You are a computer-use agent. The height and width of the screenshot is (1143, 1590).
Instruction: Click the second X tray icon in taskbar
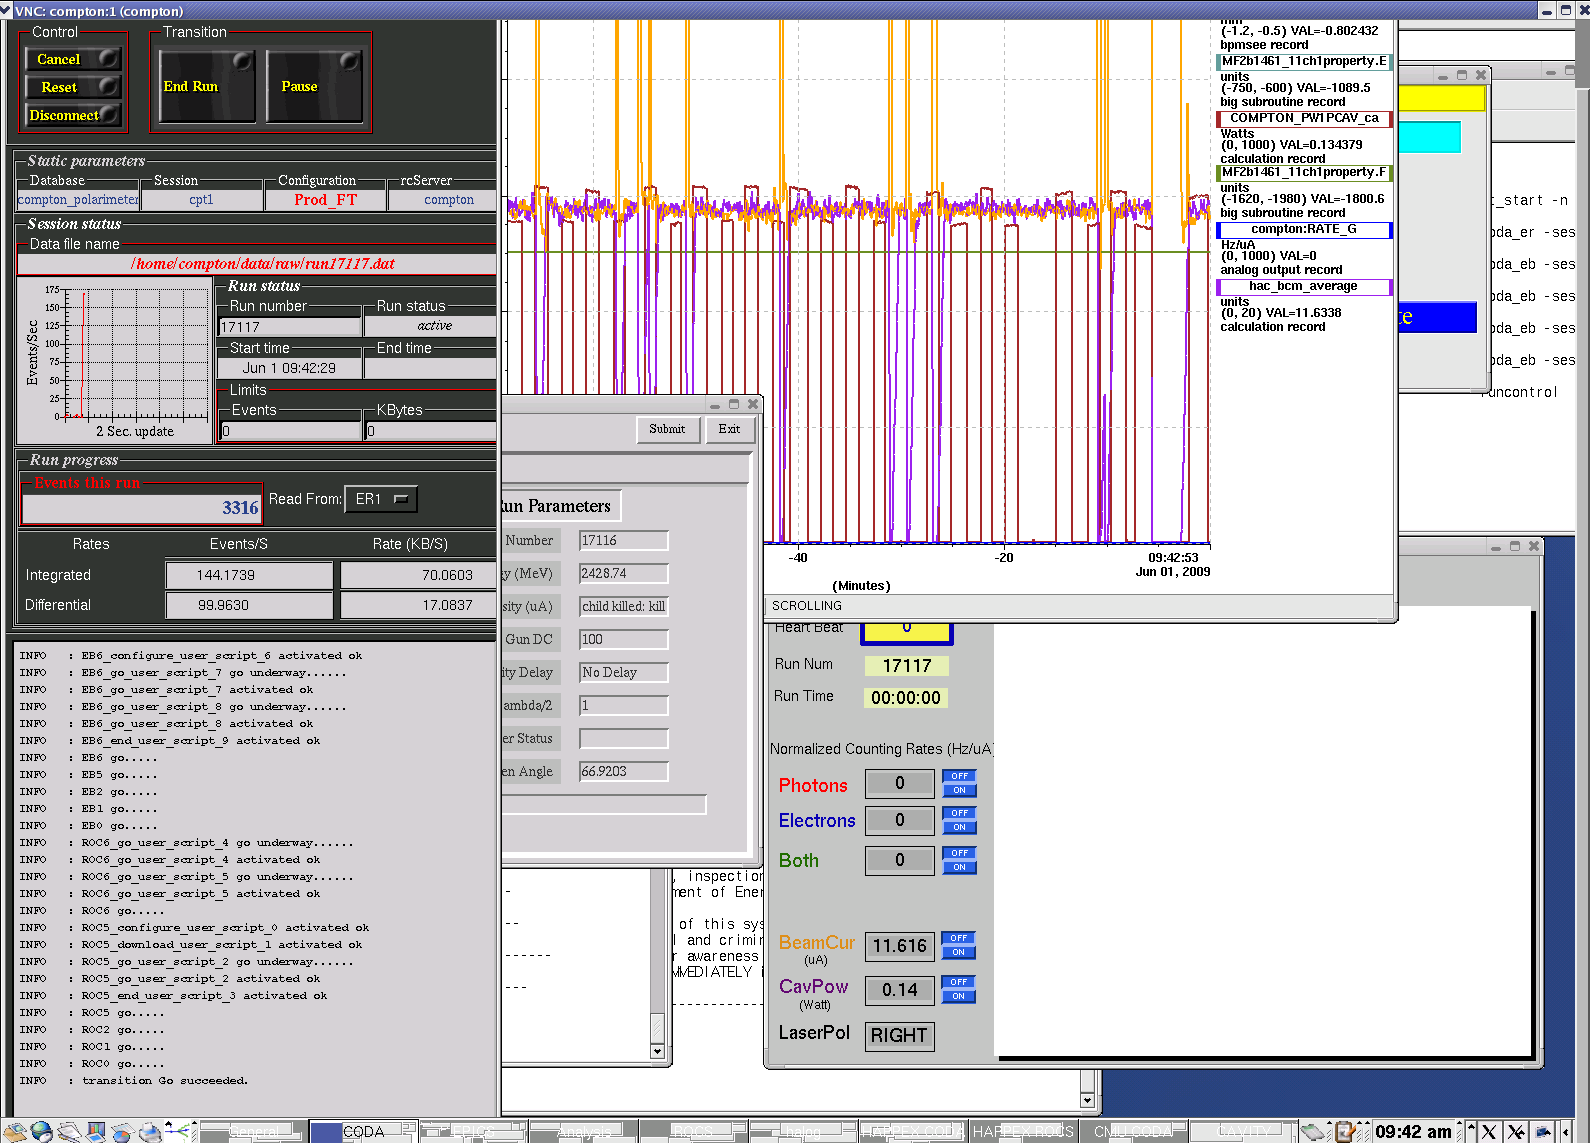pos(1517,1132)
